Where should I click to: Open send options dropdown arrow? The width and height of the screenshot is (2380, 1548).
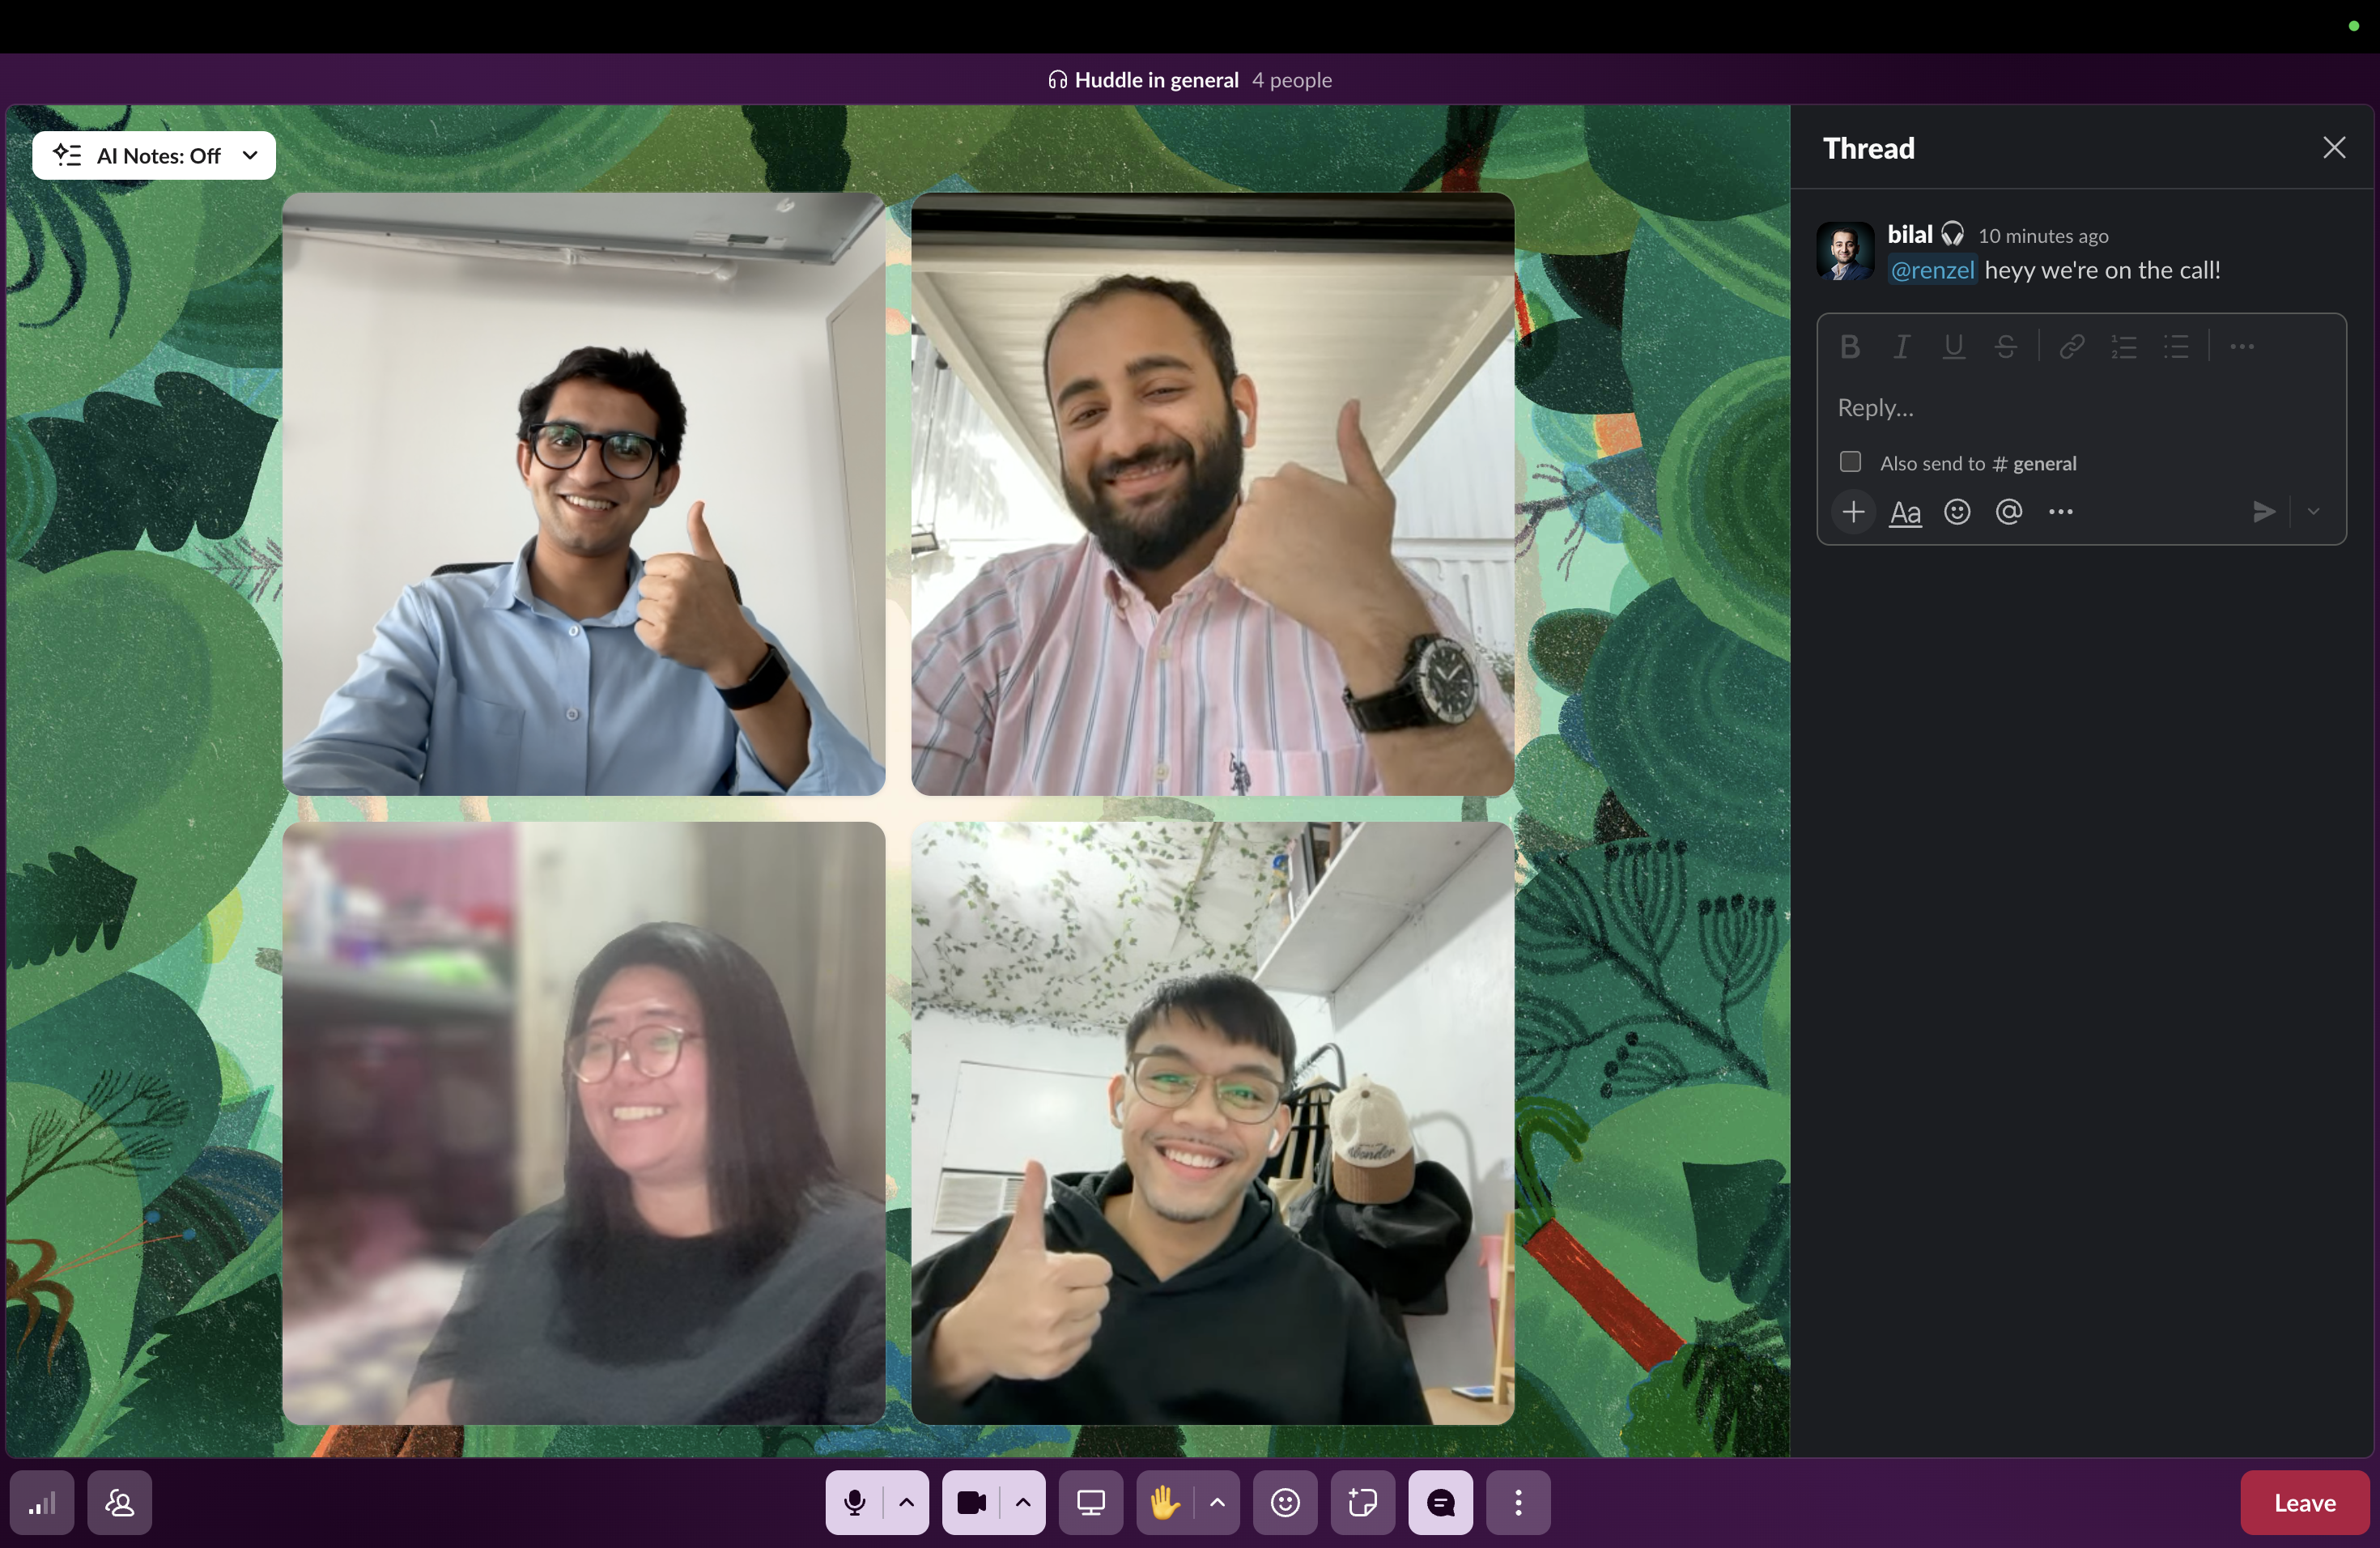(x=2313, y=512)
